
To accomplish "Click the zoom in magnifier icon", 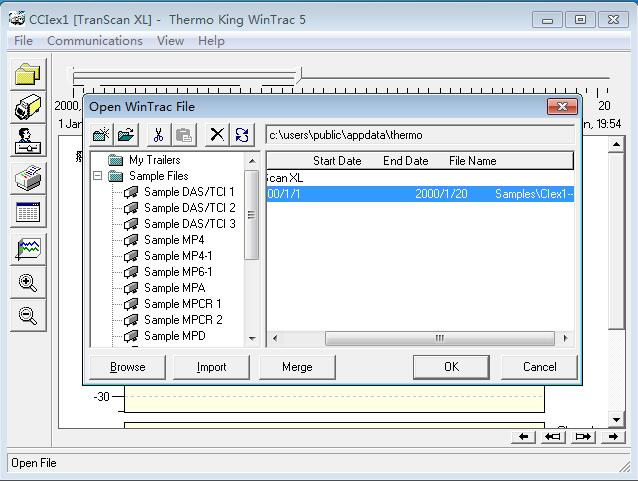I will [28, 283].
